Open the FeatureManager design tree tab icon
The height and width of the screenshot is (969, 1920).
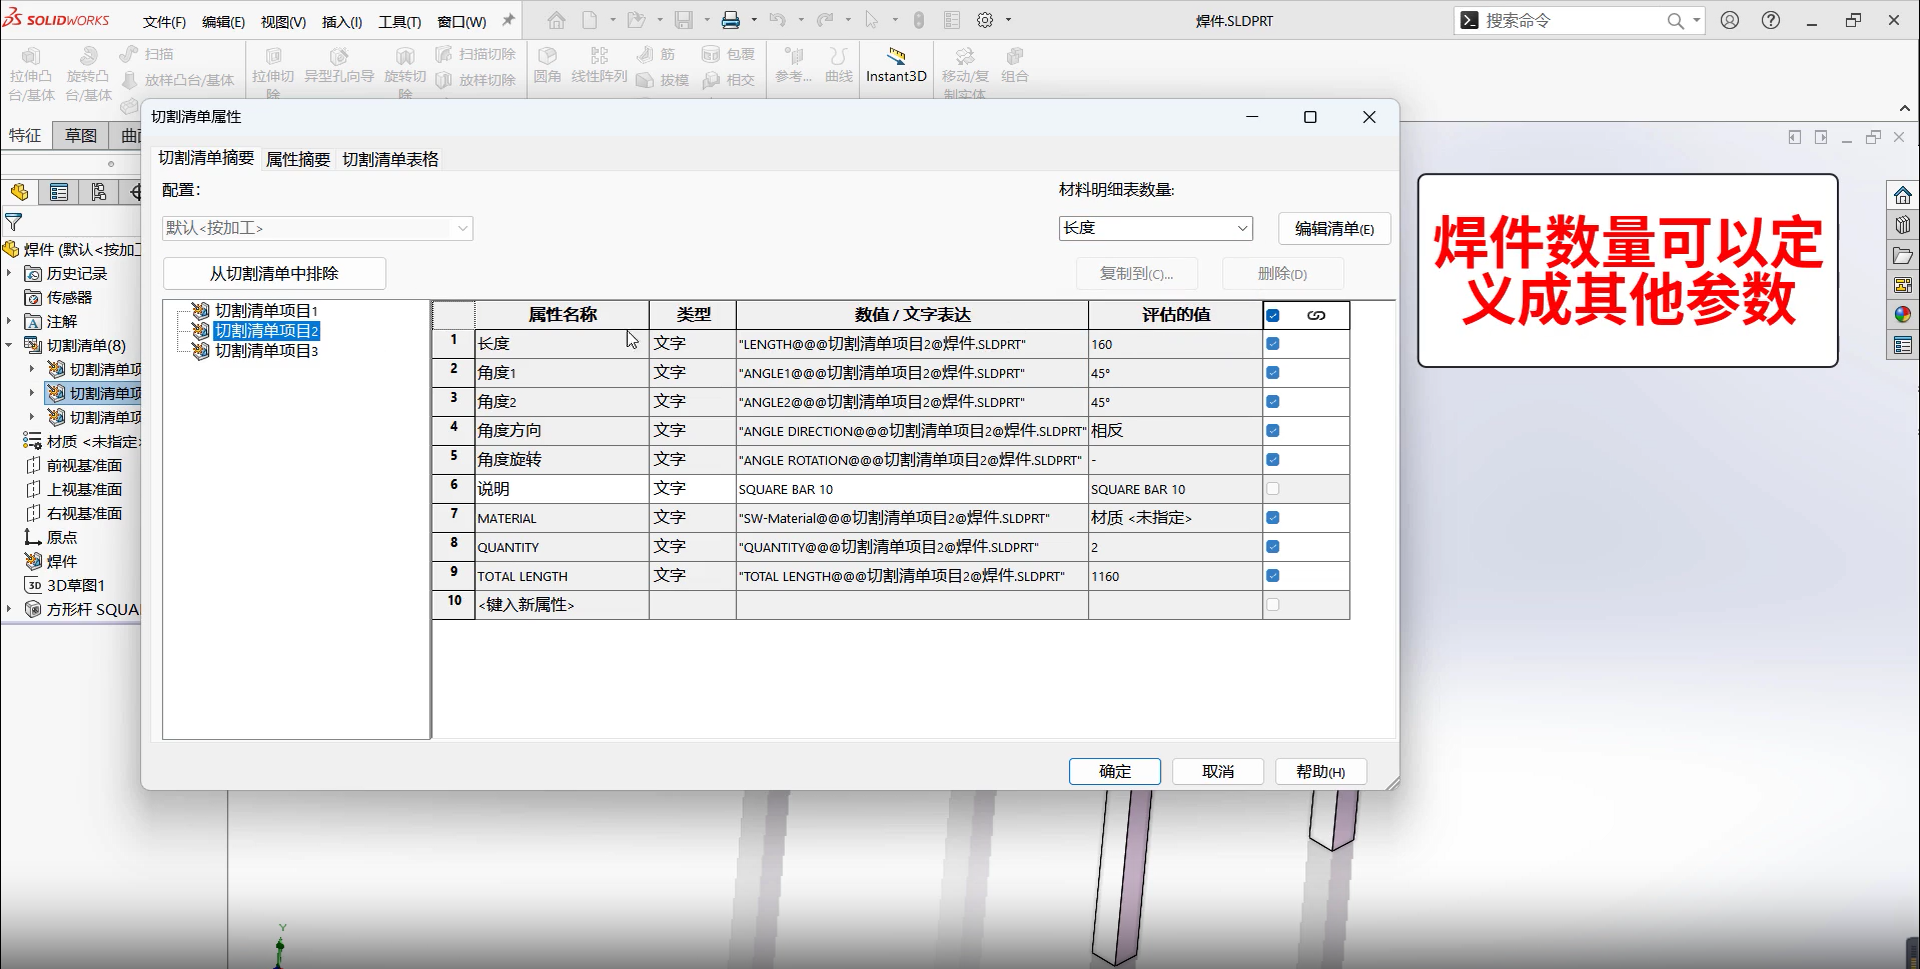click(x=19, y=192)
